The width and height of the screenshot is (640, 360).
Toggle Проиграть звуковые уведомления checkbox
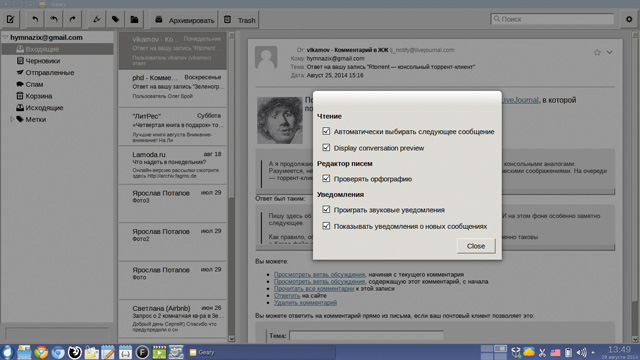tap(326, 209)
